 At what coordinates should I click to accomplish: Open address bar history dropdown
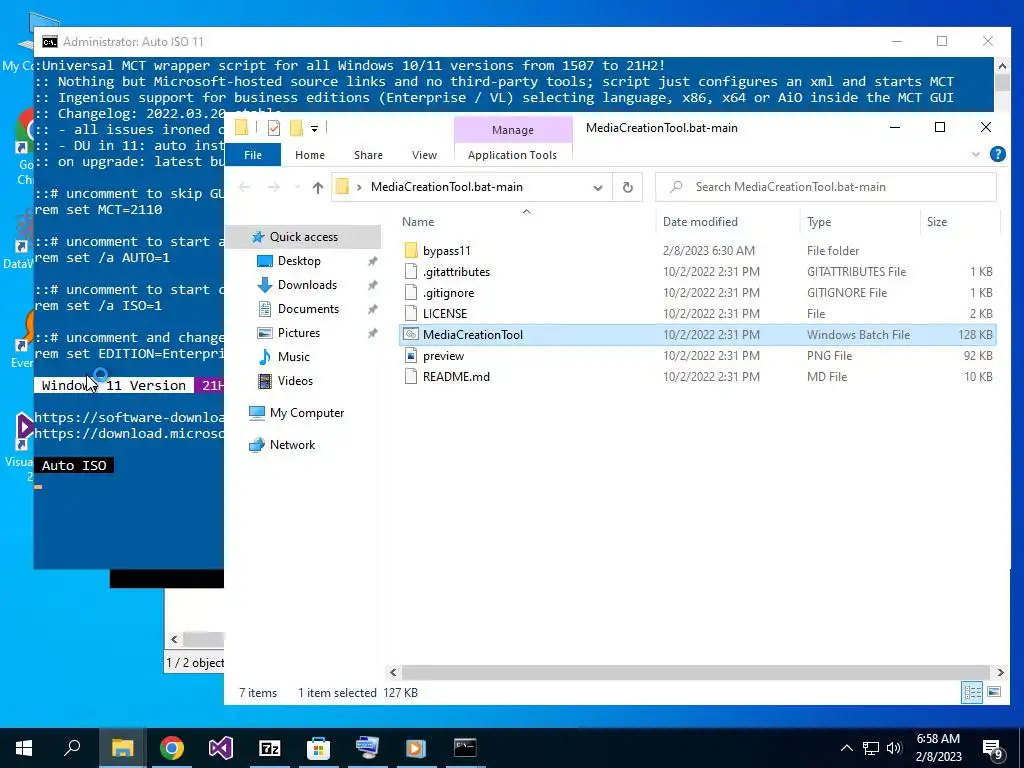pyautogui.click(x=598, y=187)
